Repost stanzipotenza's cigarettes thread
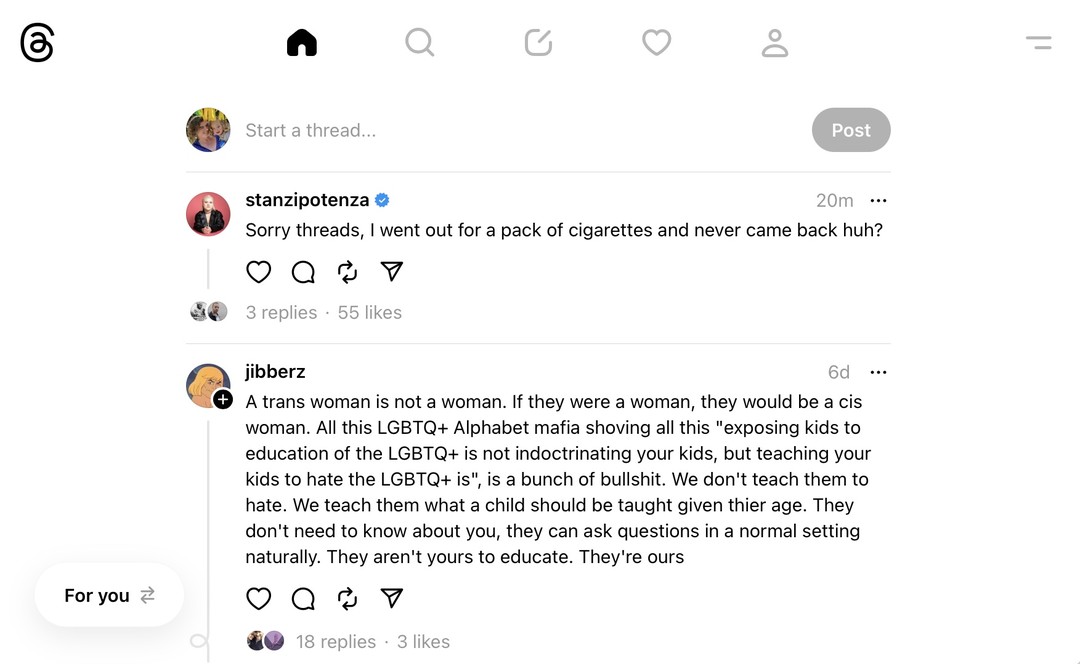 (348, 272)
